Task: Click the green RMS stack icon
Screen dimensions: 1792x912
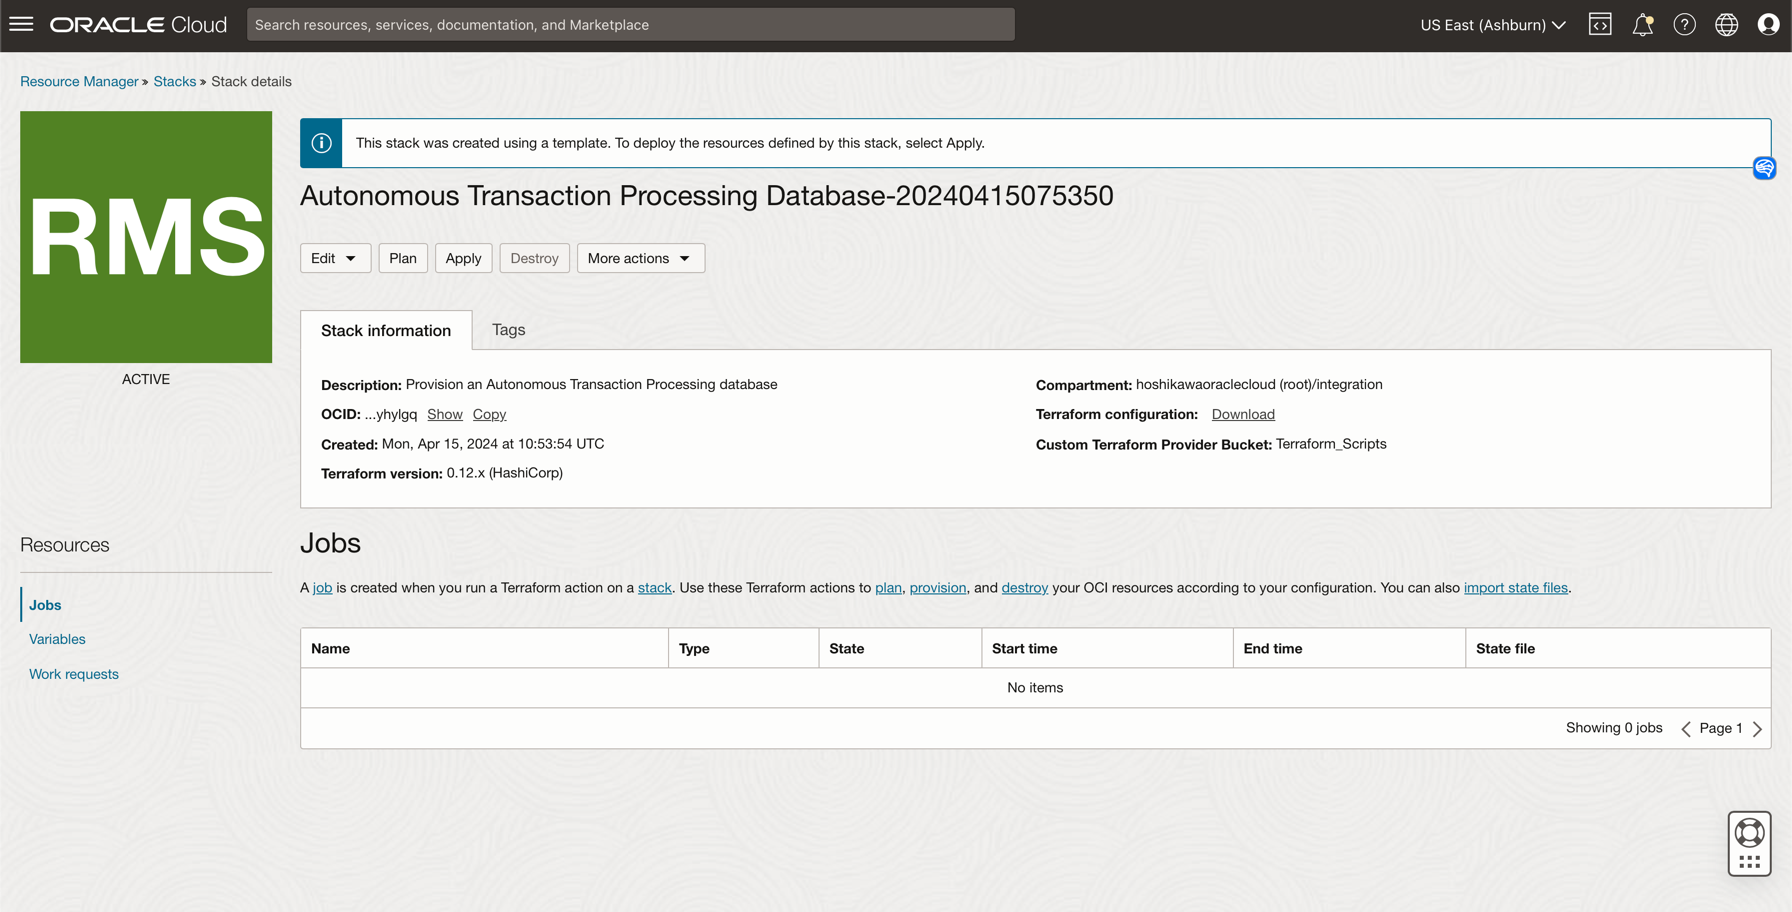Action: coord(146,237)
